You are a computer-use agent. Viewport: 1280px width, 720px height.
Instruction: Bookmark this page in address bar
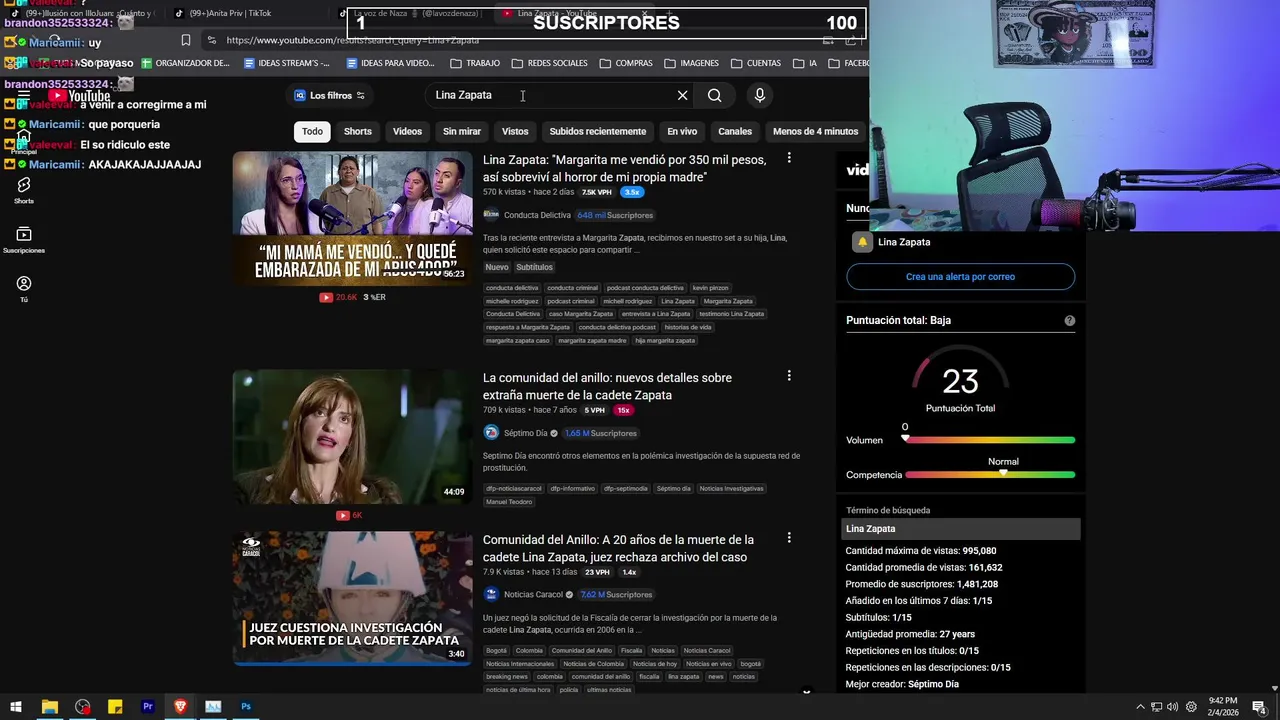point(186,40)
